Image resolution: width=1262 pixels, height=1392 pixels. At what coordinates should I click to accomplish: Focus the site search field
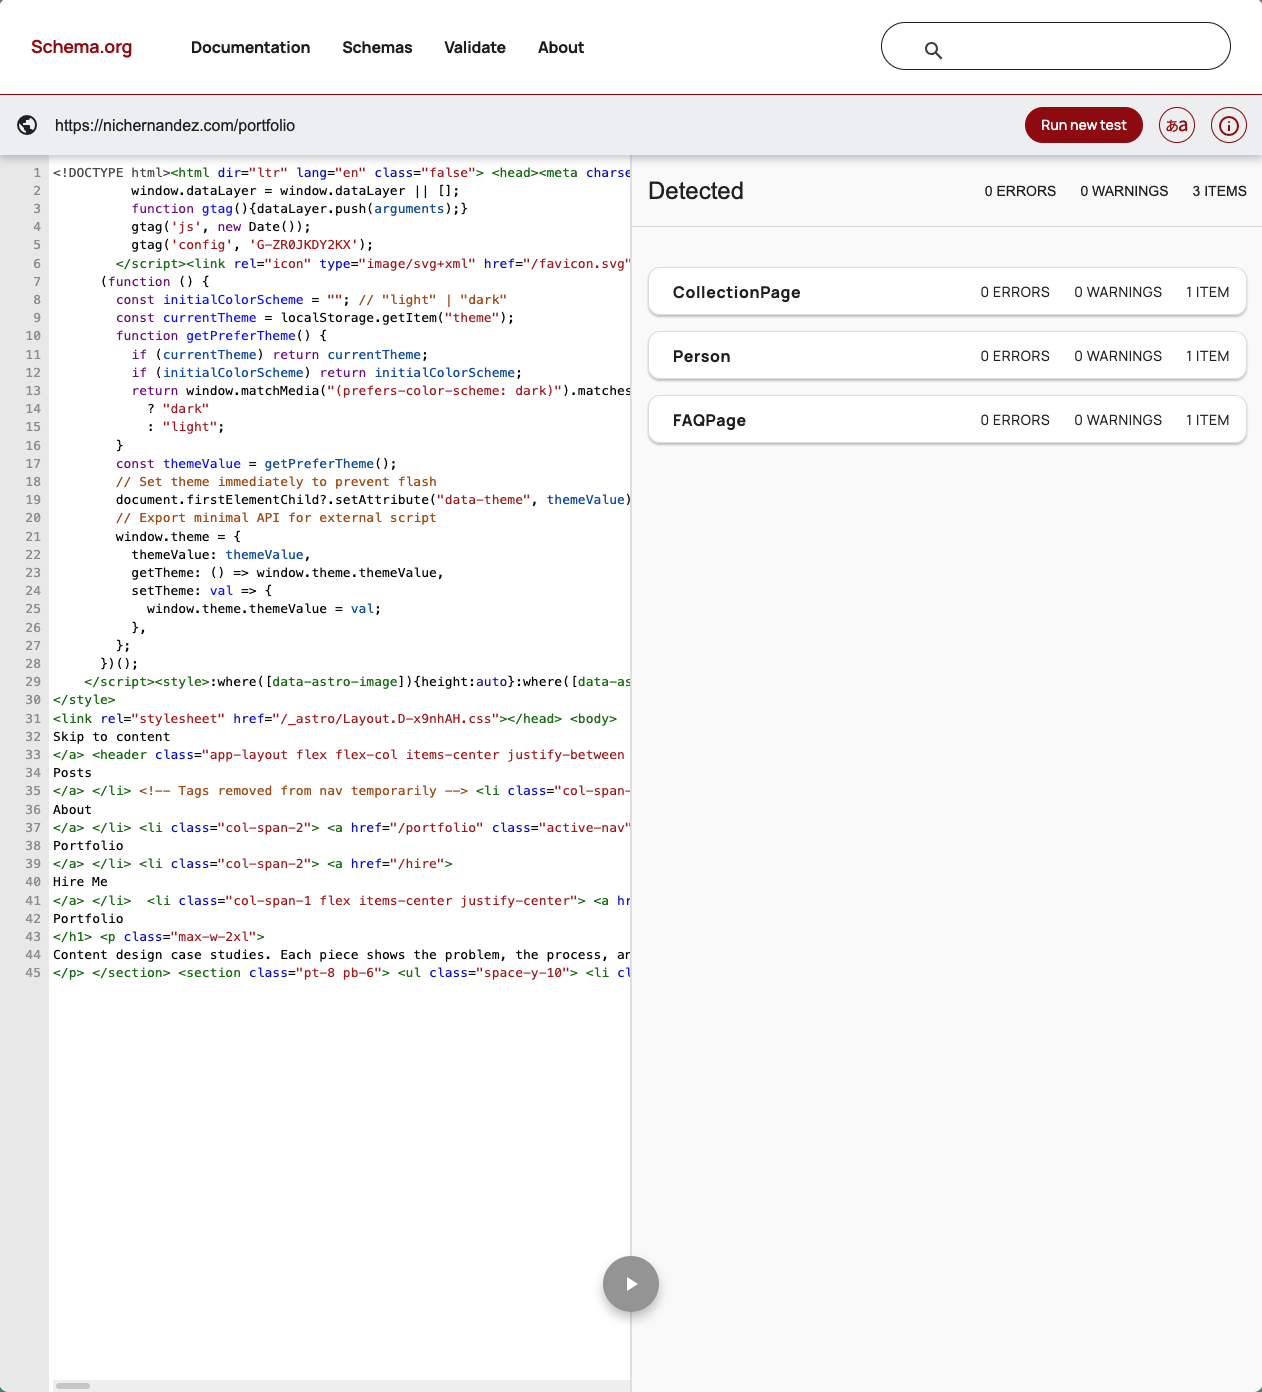1056,46
